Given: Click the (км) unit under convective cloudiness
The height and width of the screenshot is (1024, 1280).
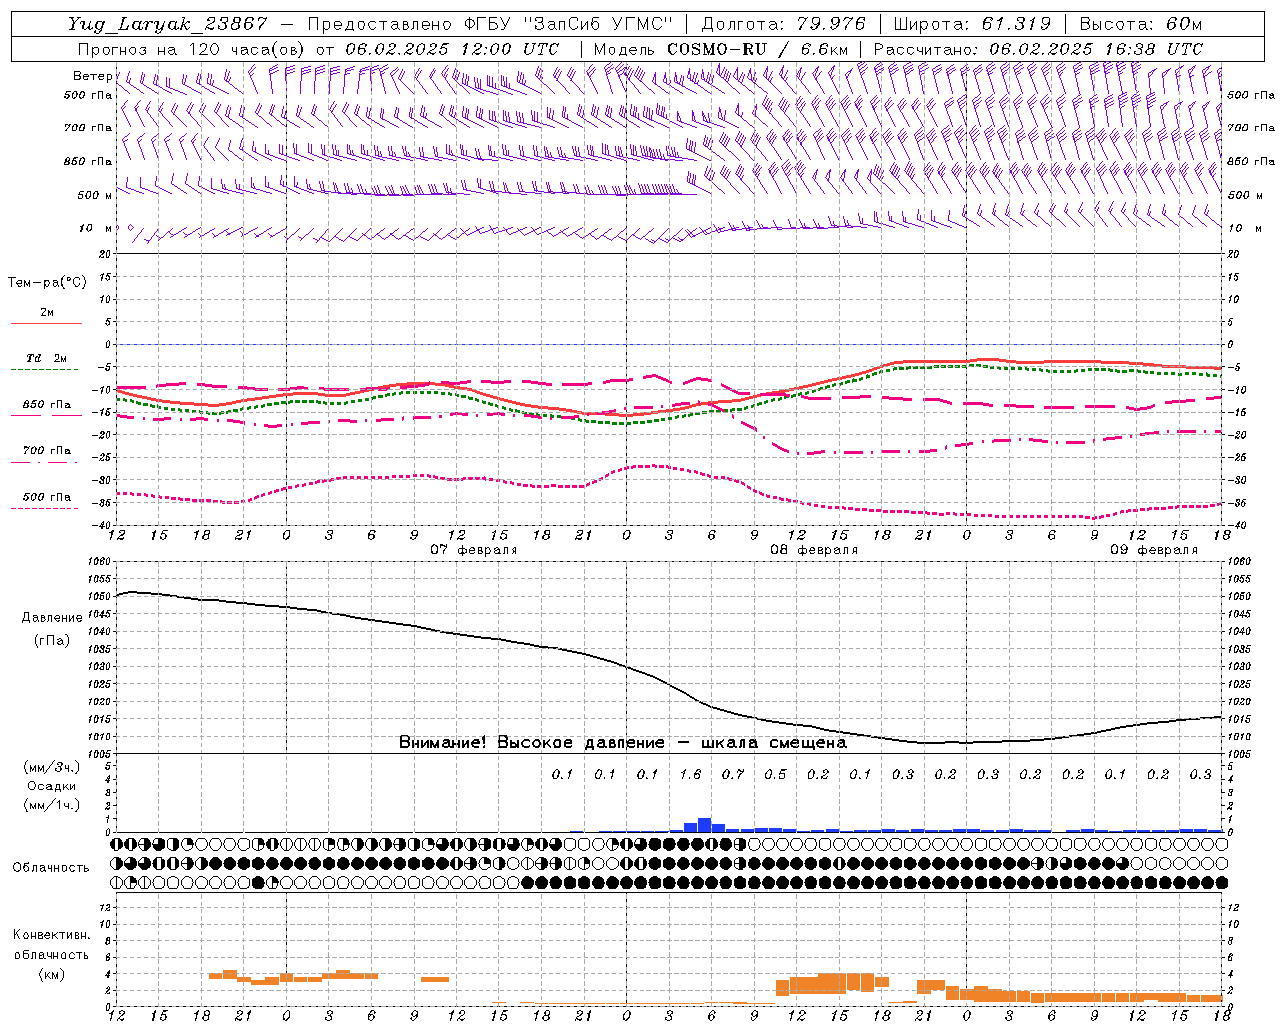Looking at the screenshot, I should 51,974.
